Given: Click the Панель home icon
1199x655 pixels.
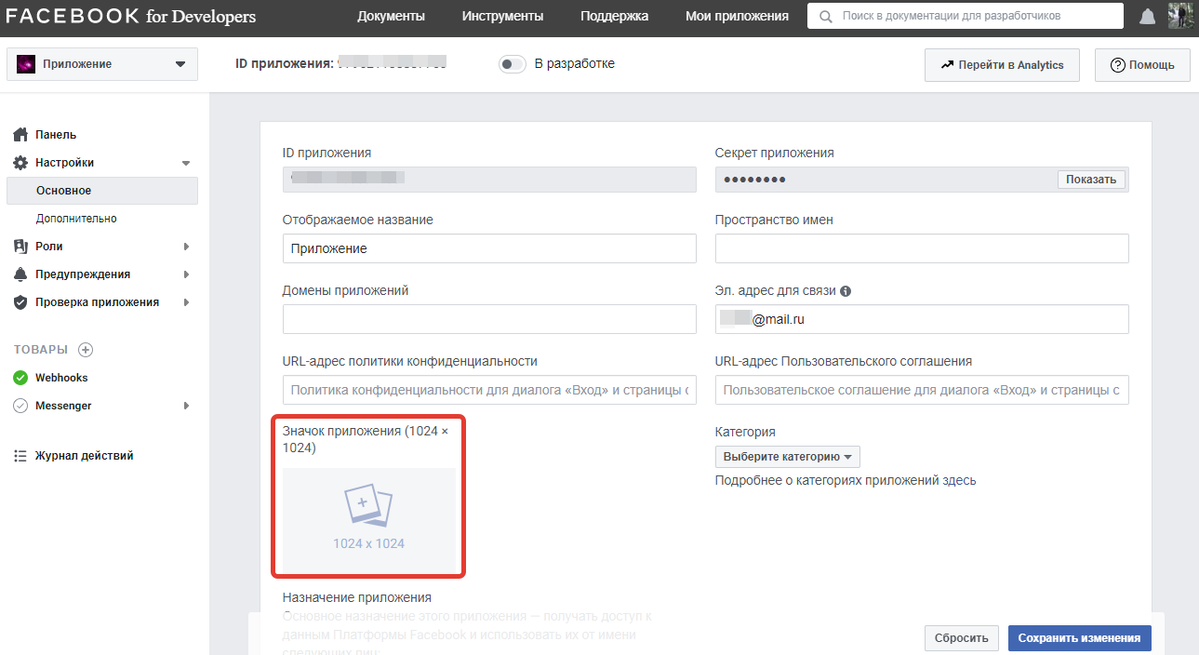Looking at the screenshot, I should pos(21,135).
